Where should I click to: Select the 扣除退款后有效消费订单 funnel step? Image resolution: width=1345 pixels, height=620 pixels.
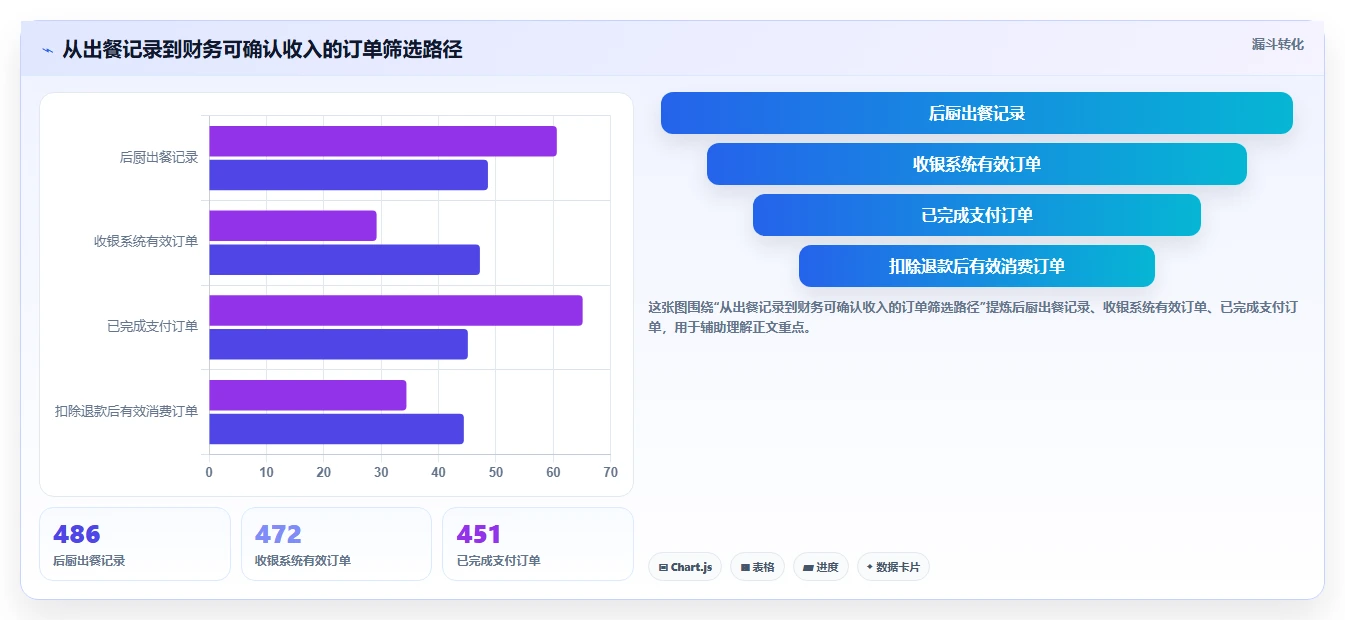(x=976, y=266)
